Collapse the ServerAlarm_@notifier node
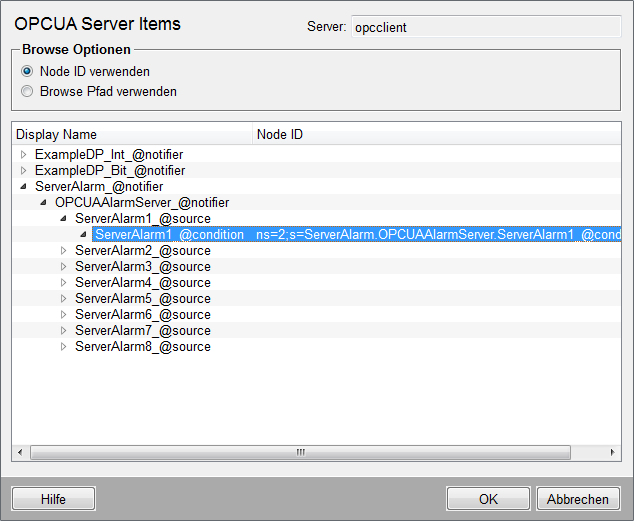 23,186
